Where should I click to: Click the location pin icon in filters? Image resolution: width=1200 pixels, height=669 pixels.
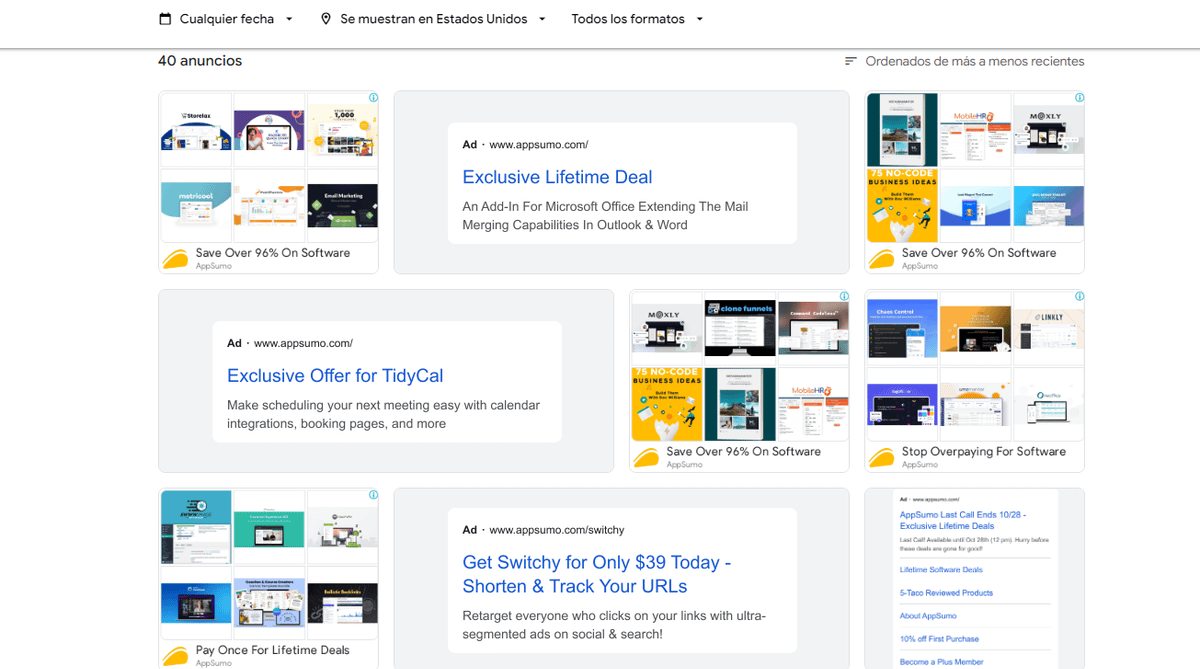[326, 19]
